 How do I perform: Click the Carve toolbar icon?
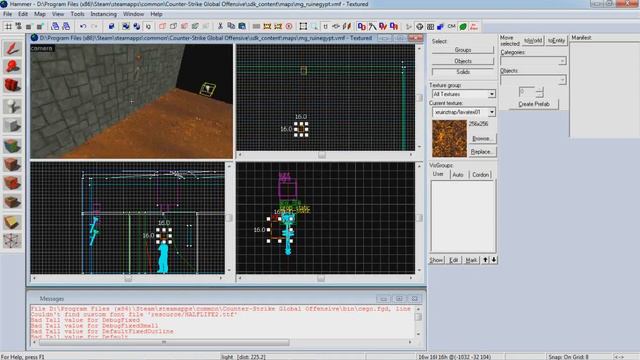click(111, 27)
